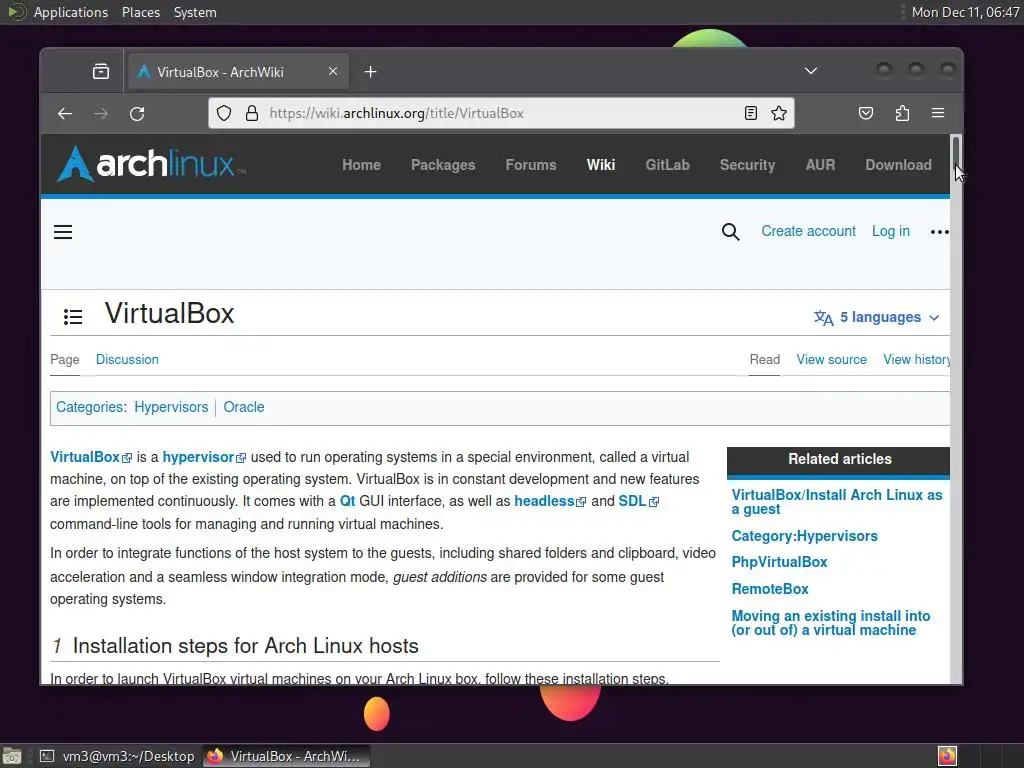Open the Hypervisors category link
This screenshot has width=1024, height=768.
coord(171,407)
